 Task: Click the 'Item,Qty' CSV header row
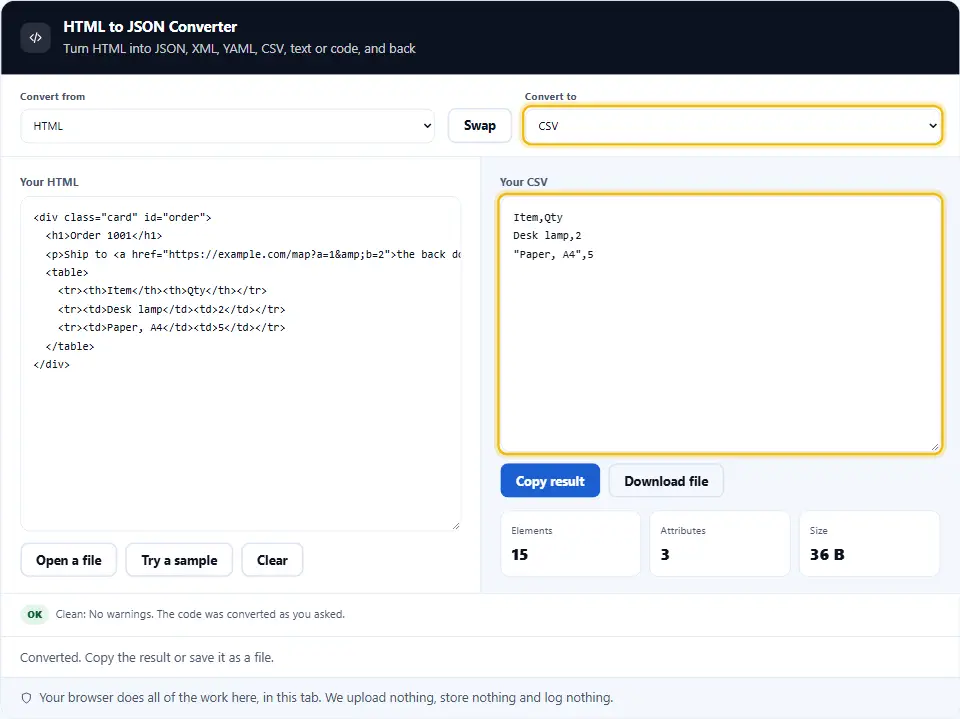[x=538, y=217]
